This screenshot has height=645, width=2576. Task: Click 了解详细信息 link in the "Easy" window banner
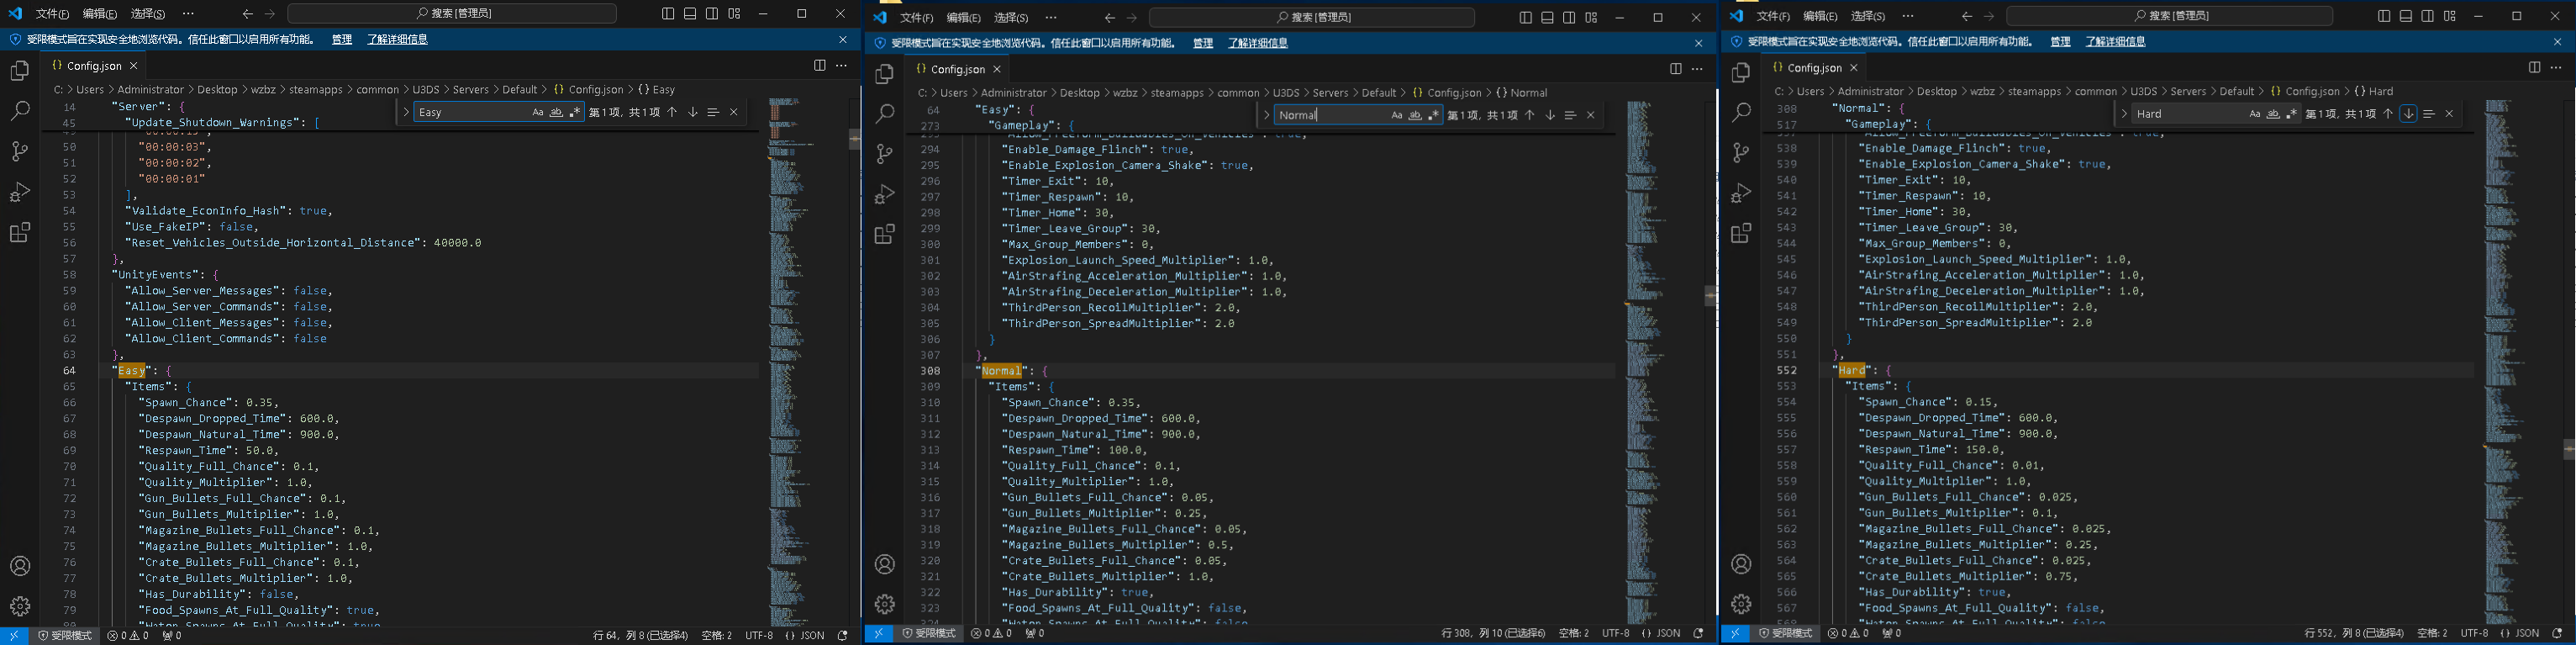click(397, 39)
